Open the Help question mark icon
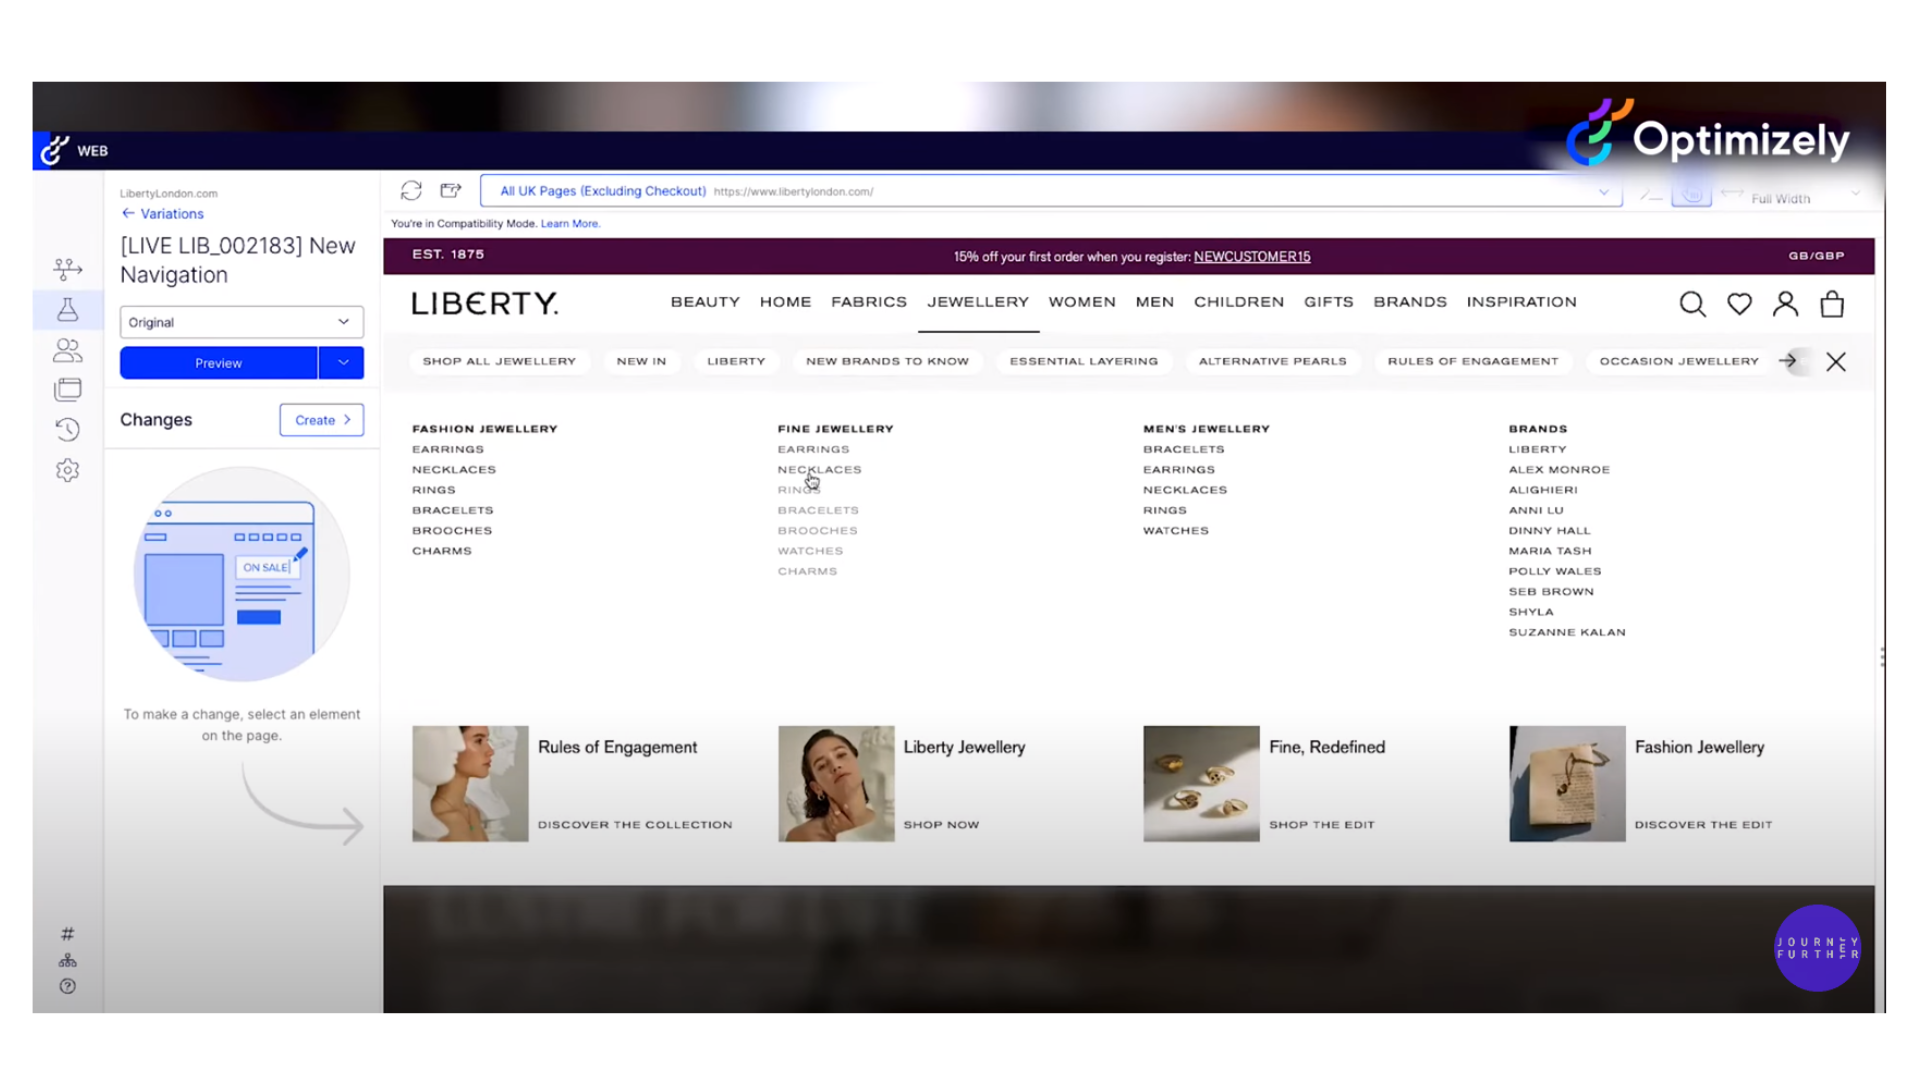This screenshot has width=1920, height=1080. 67,986
